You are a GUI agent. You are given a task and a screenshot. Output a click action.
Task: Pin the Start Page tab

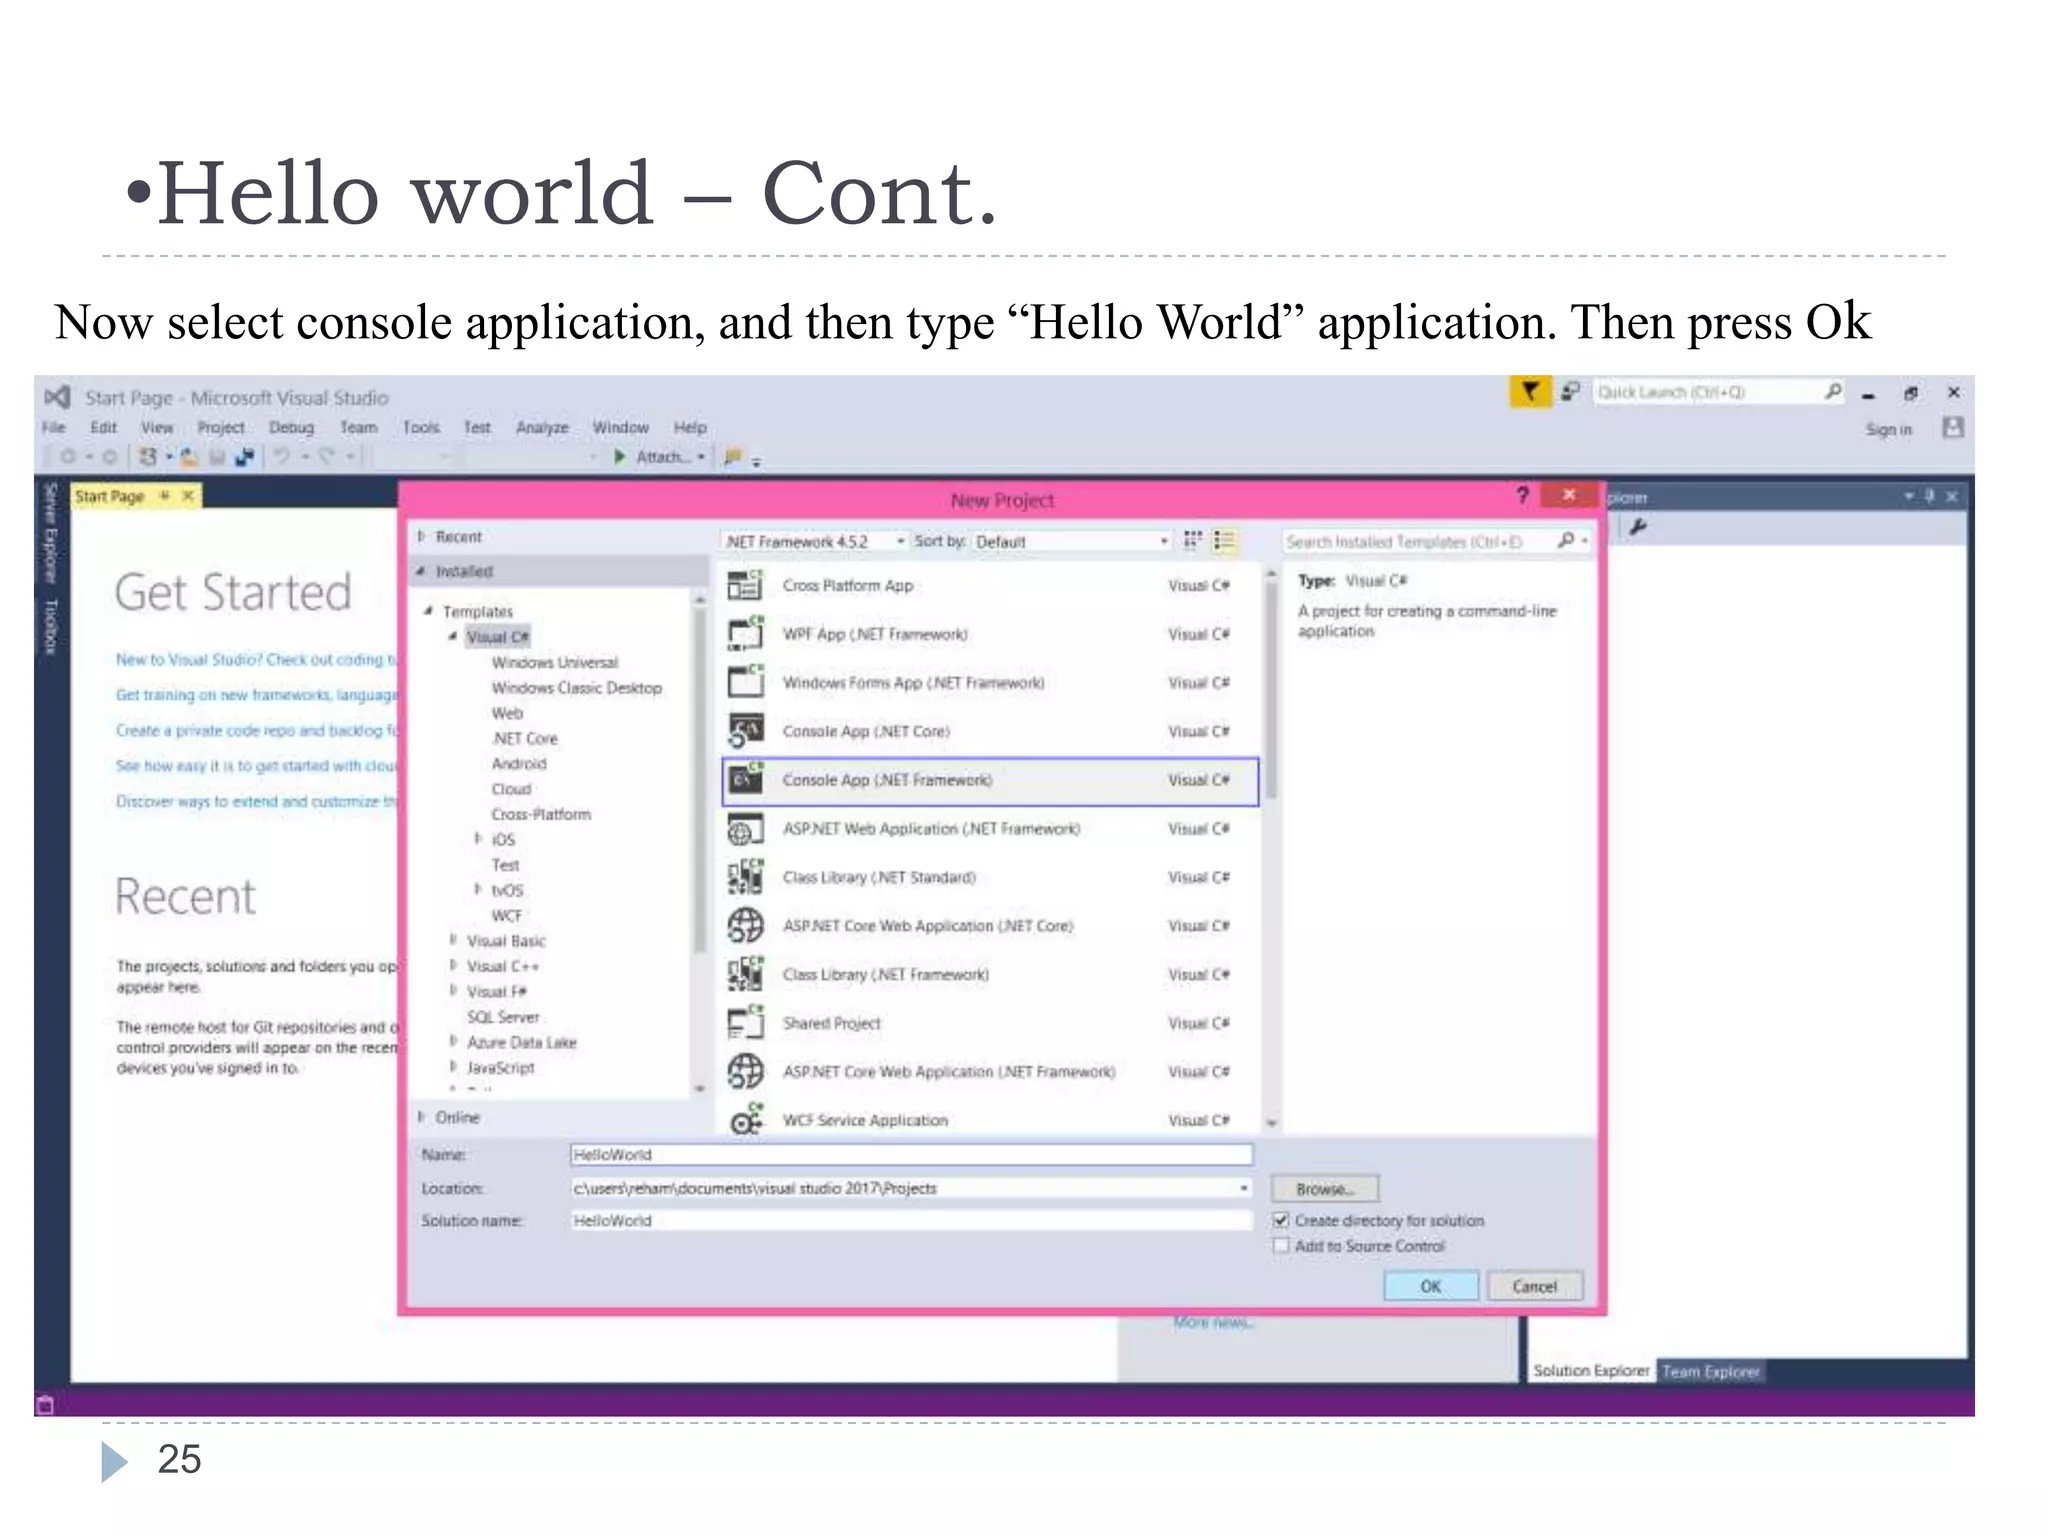tap(165, 496)
